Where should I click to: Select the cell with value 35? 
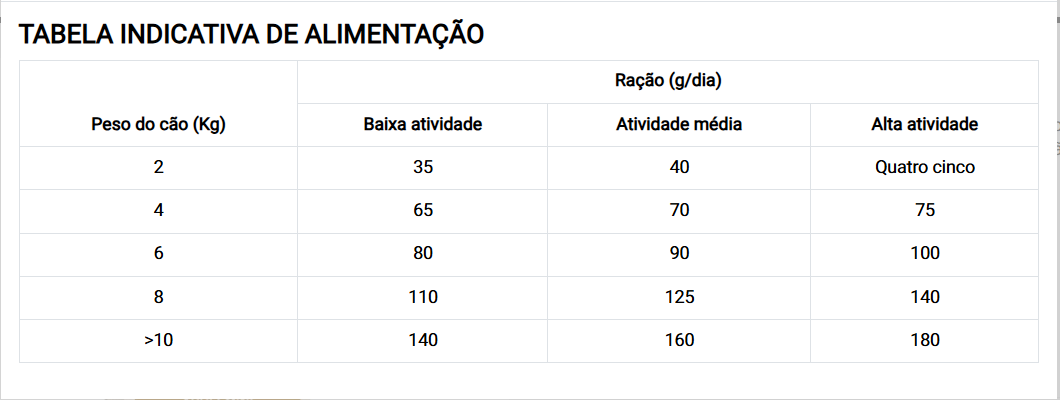pos(423,167)
